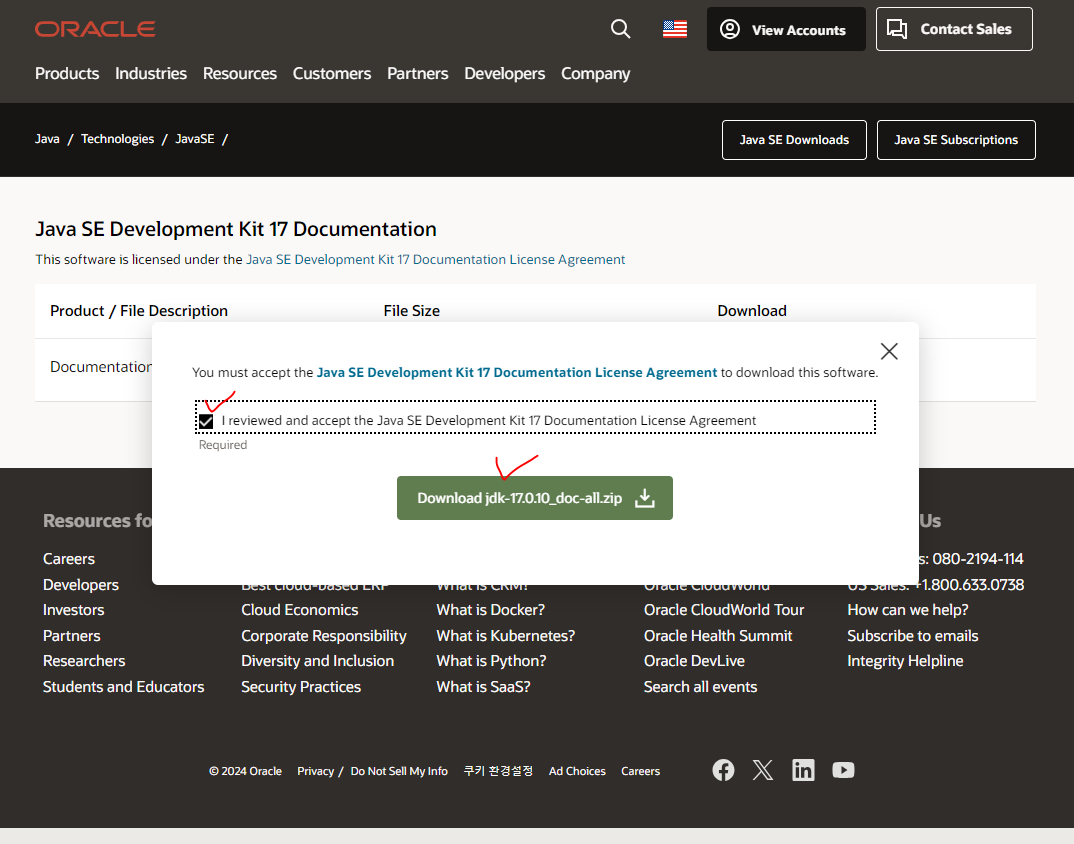The width and height of the screenshot is (1074, 844).
Task: Open the search magnifier icon
Action: pos(621,29)
